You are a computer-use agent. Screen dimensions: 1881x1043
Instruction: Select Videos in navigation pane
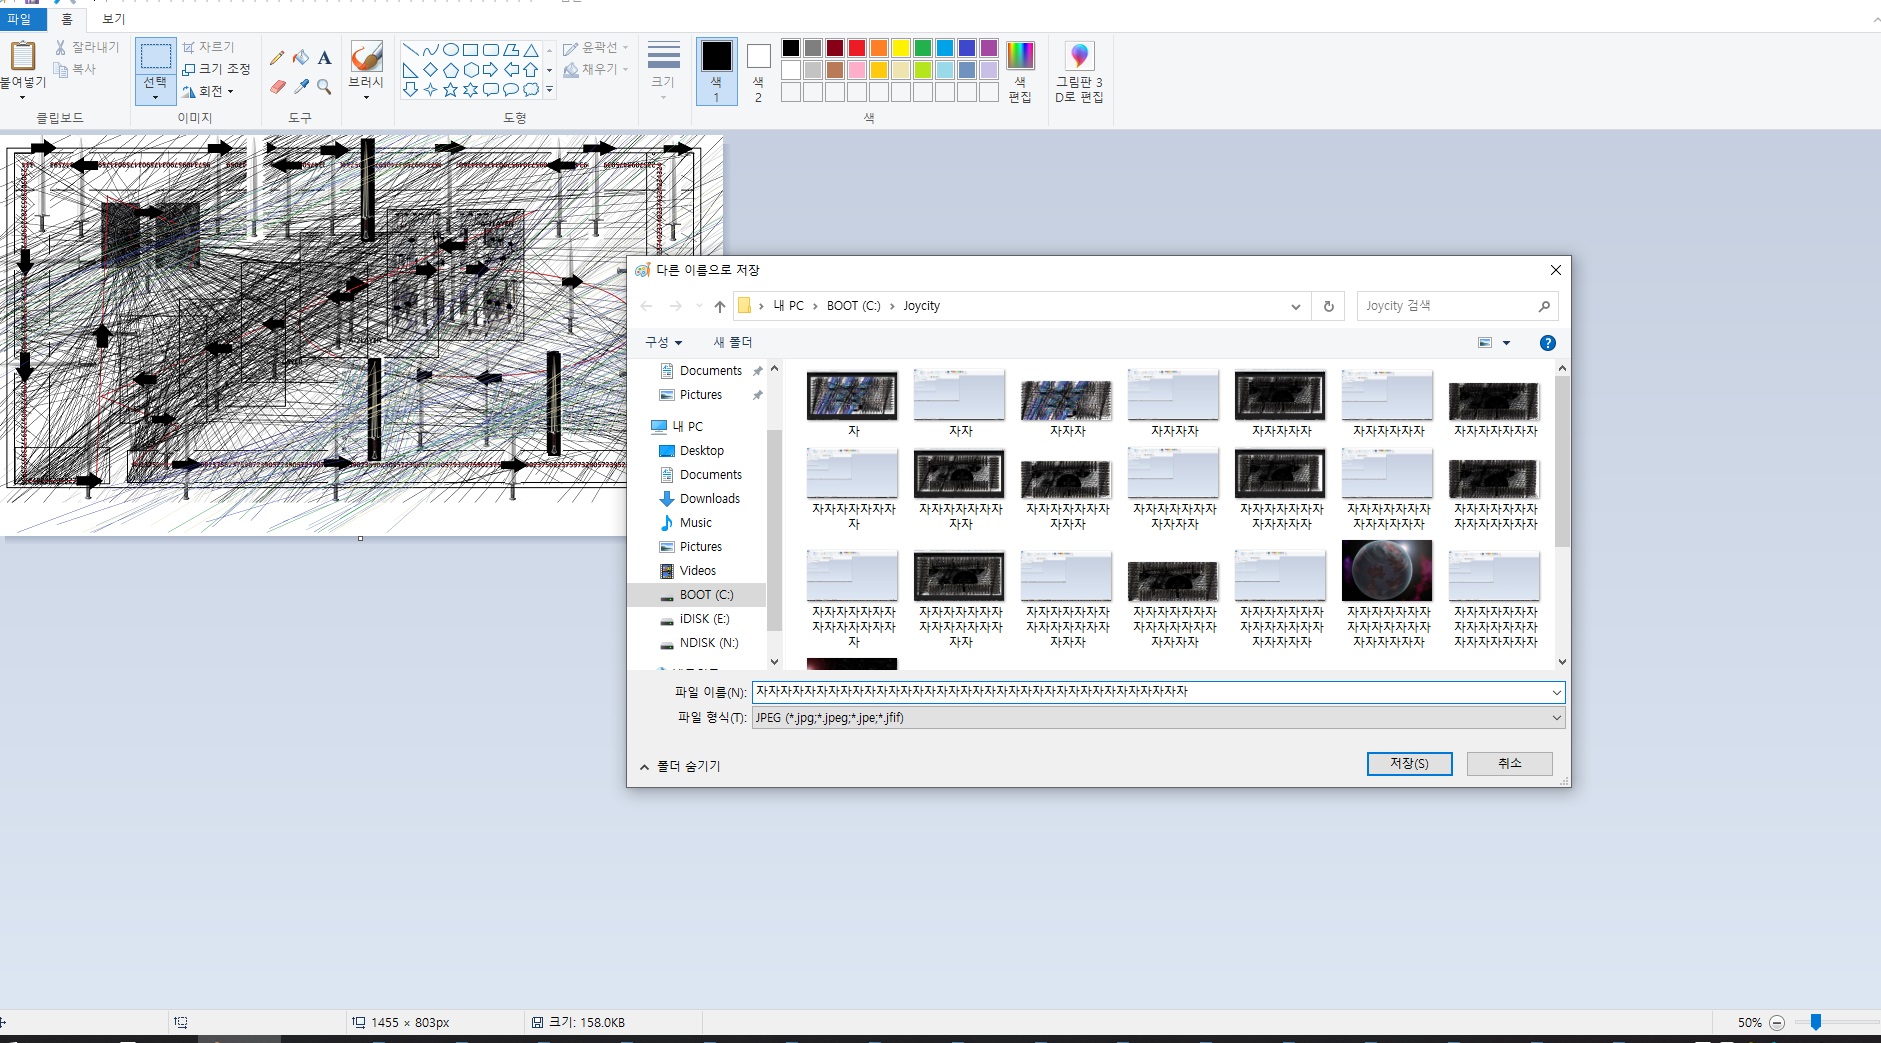pos(697,571)
